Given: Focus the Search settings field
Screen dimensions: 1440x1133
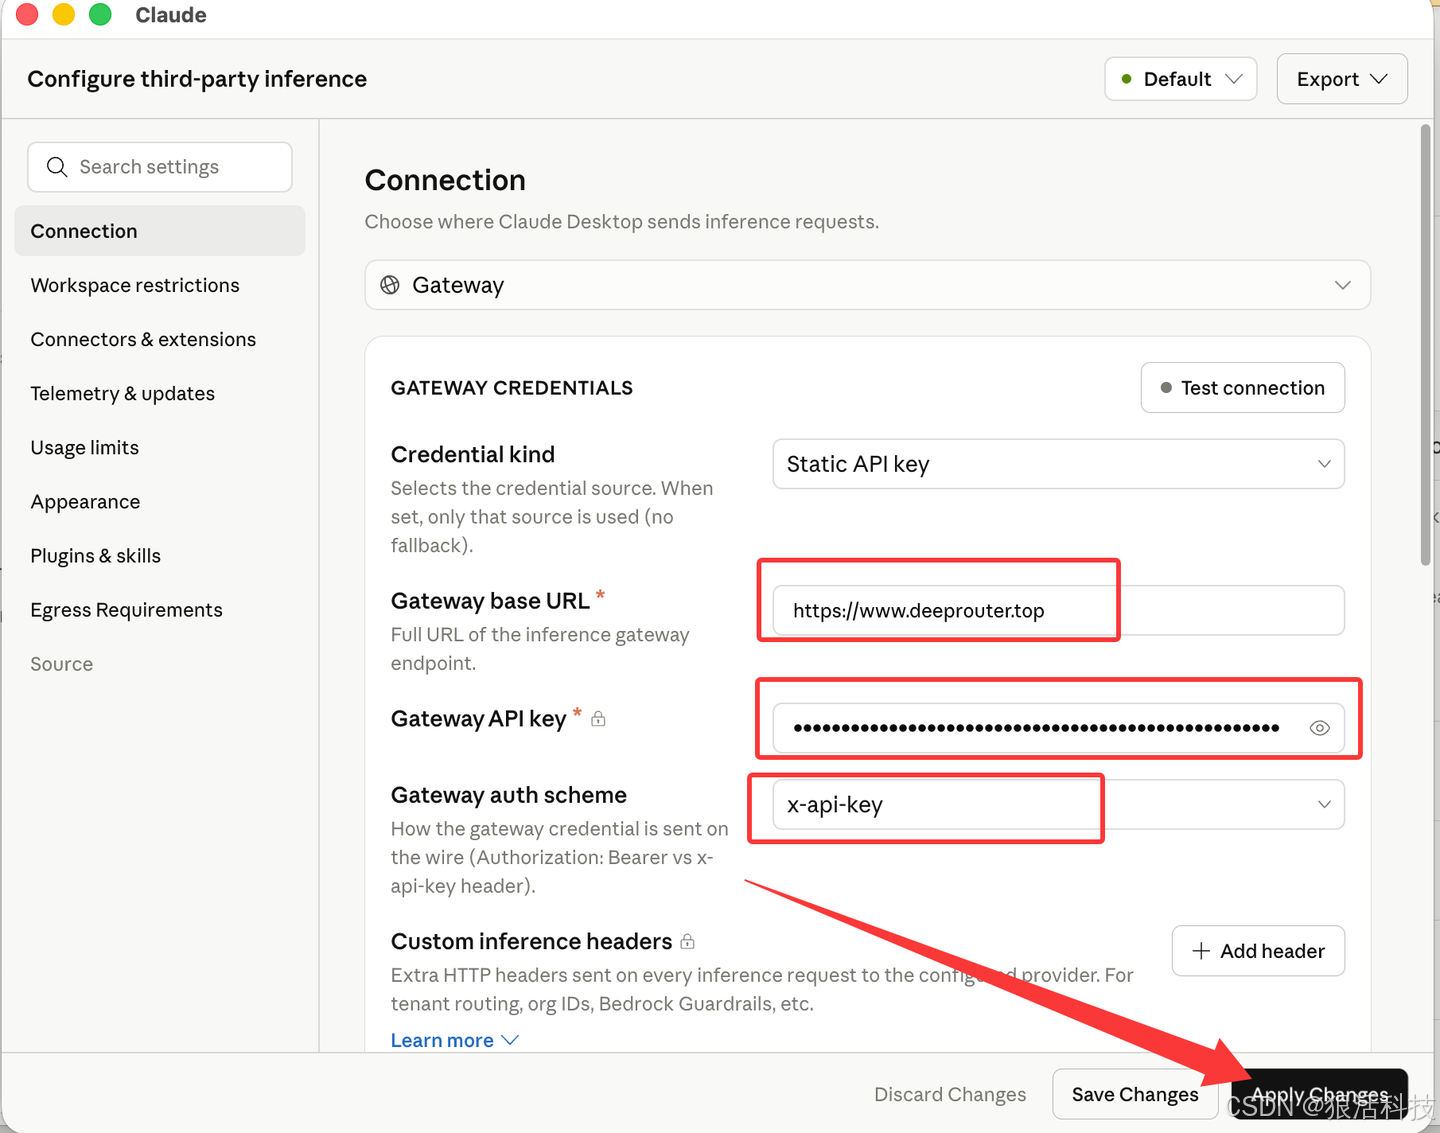Looking at the screenshot, I should coord(160,167).
